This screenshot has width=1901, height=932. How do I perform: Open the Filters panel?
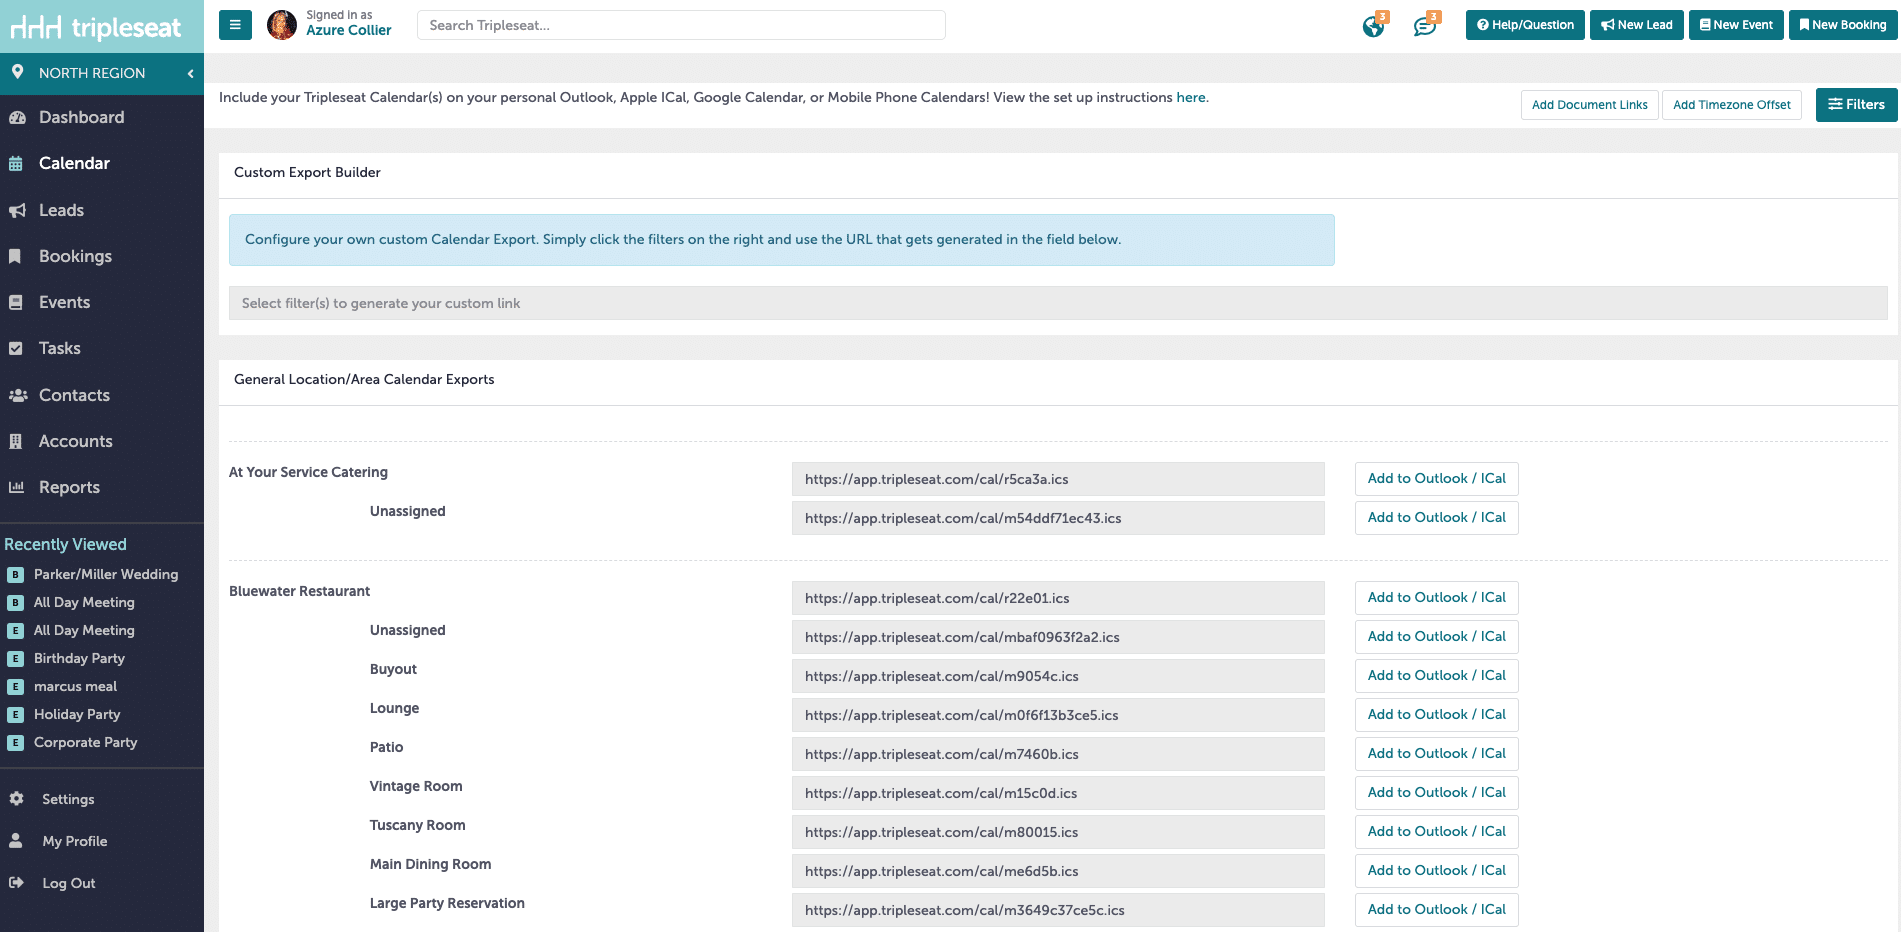coord(1856,104)
